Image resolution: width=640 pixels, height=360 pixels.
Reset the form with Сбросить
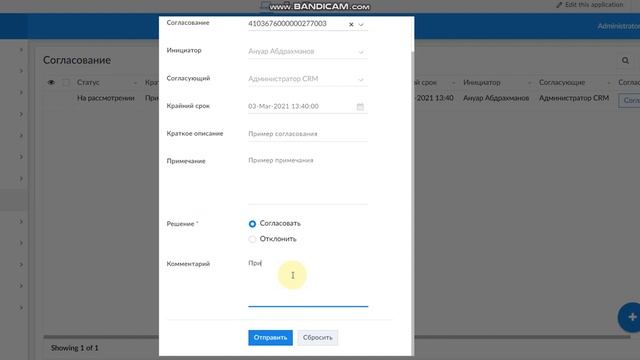pos(318,338)
